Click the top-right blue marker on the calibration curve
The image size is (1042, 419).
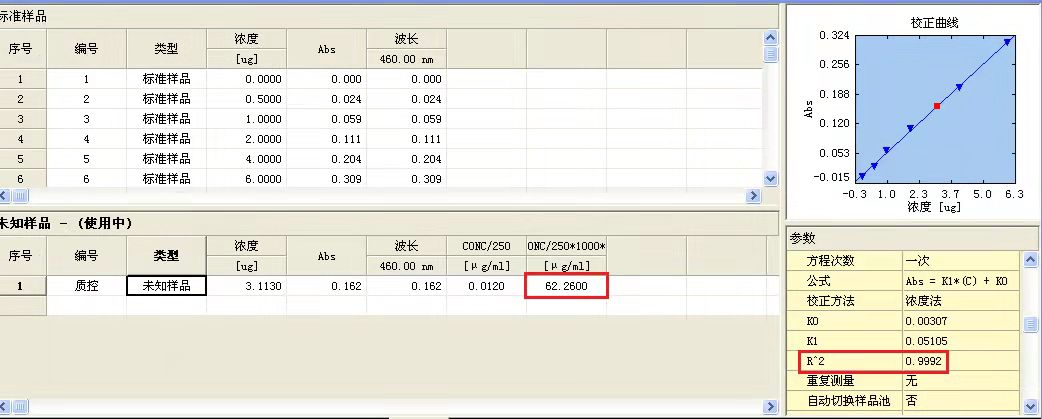1007,42
